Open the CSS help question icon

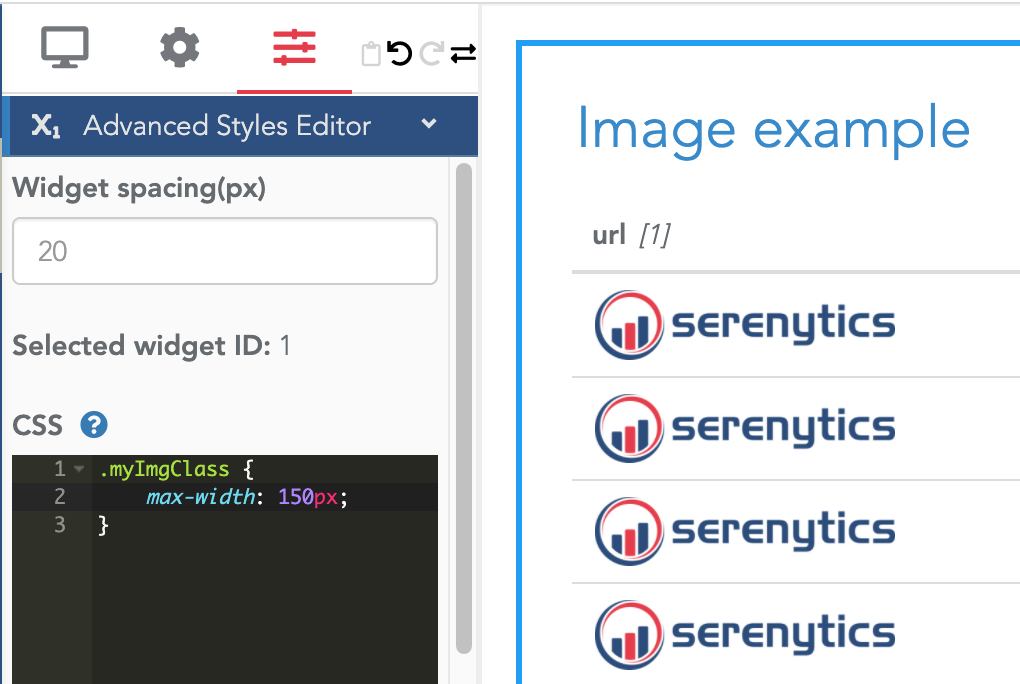(94, 425)
